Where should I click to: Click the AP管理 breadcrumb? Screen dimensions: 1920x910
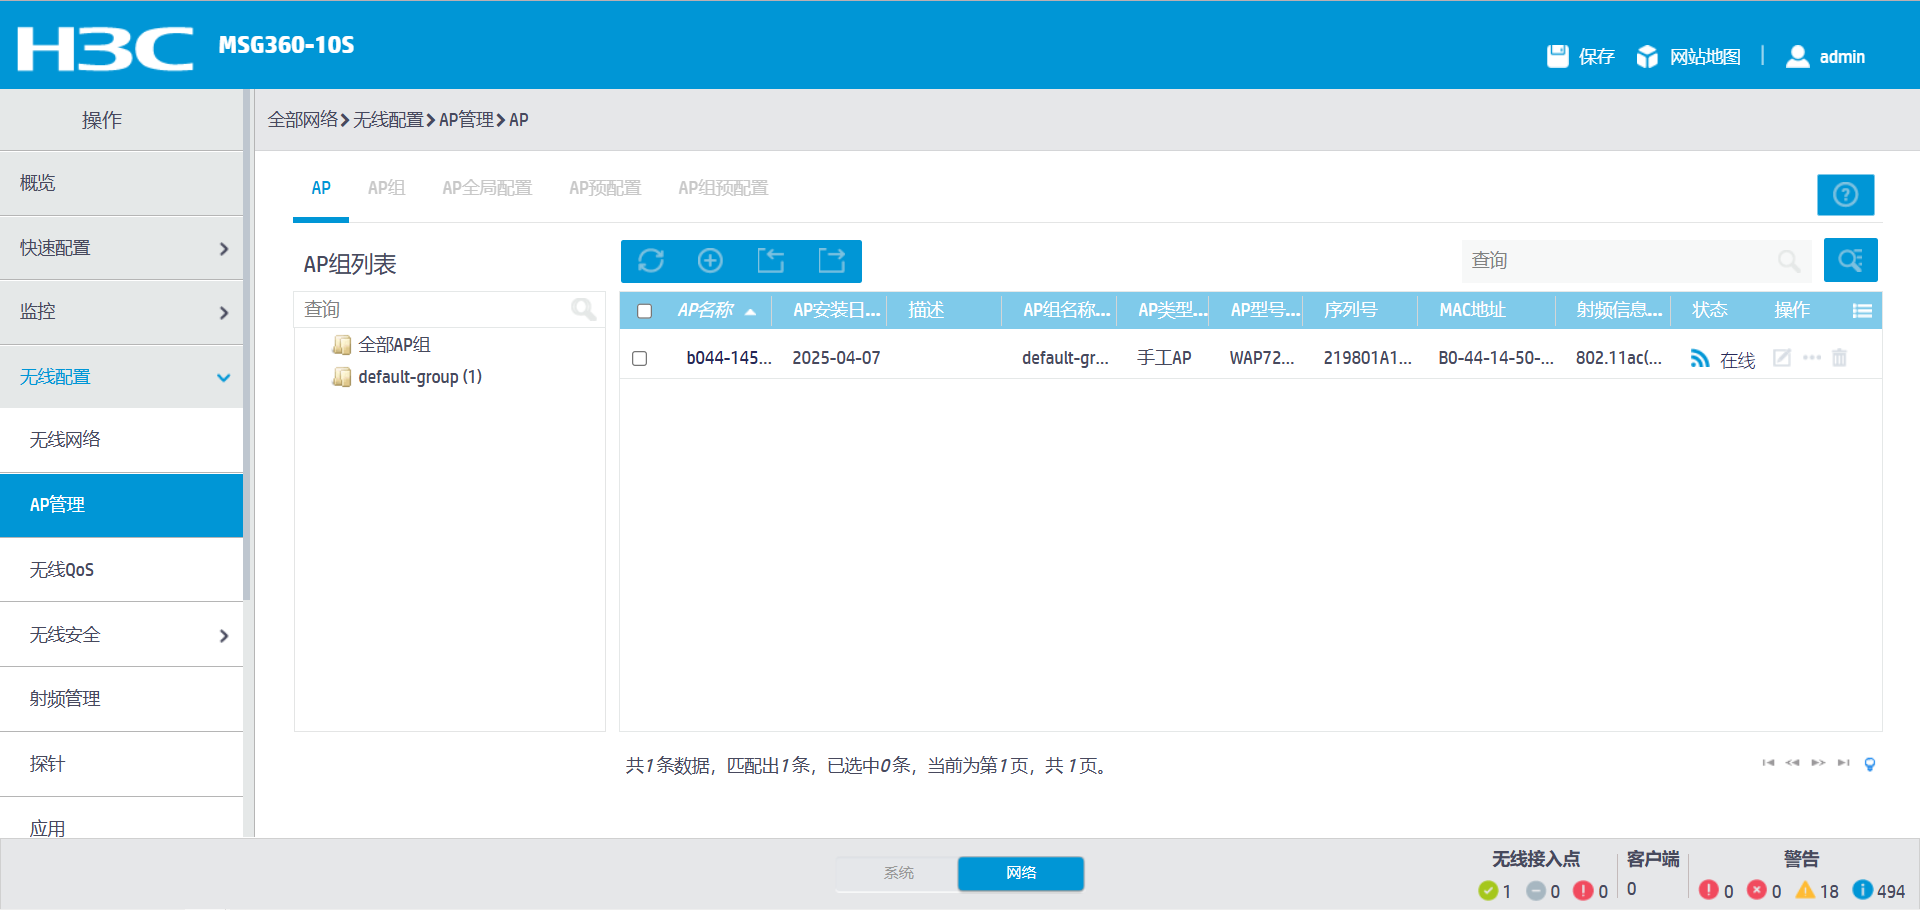pos(466,120)
